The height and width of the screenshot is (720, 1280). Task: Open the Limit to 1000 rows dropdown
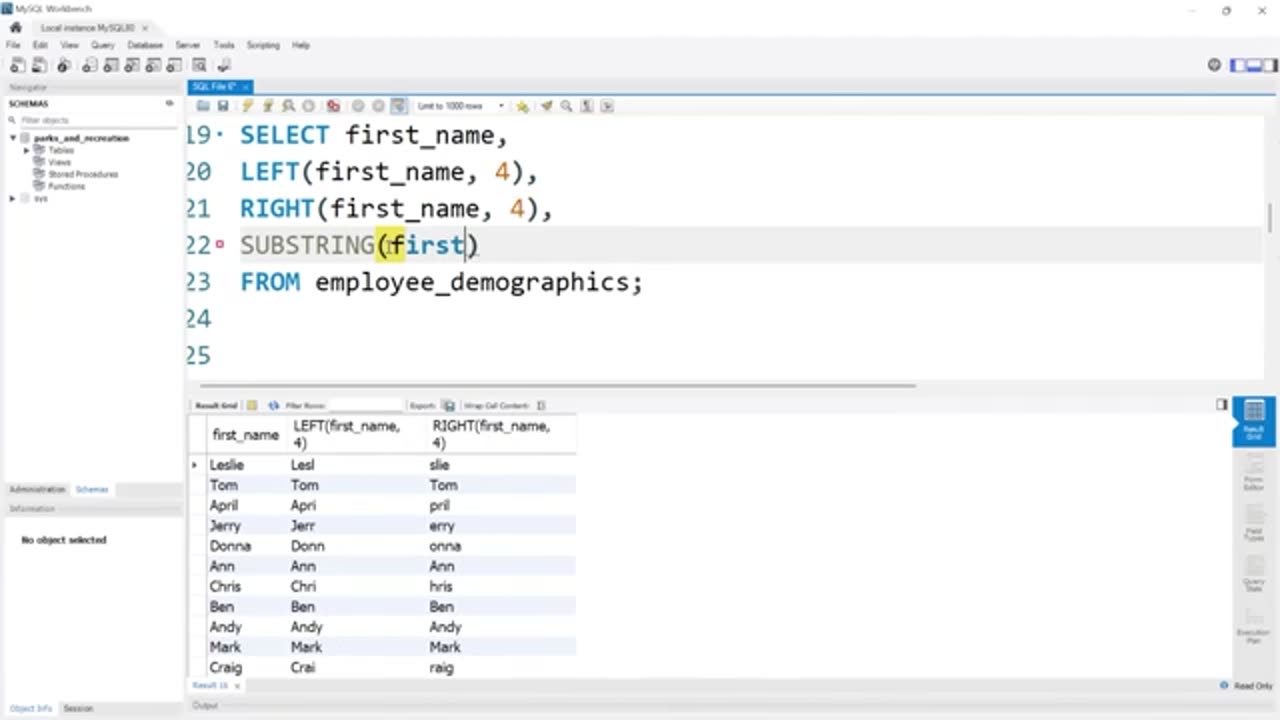click(x=460, y=106)
